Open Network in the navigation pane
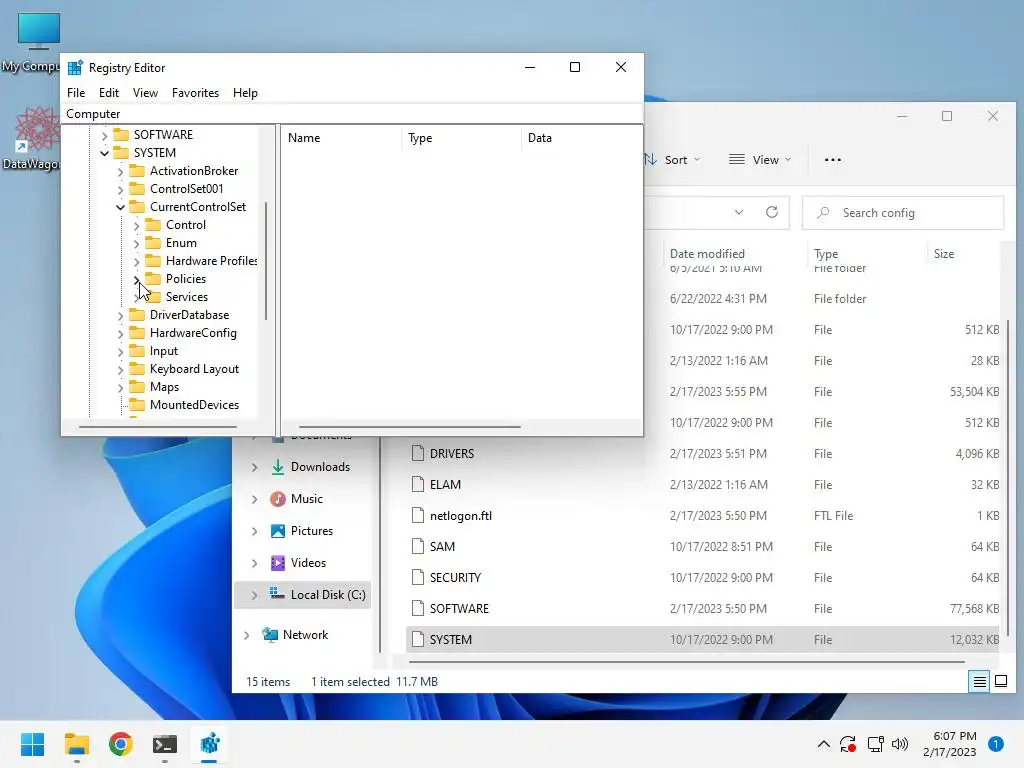The width and height of the screenshot is (1024, 768). 305,635
